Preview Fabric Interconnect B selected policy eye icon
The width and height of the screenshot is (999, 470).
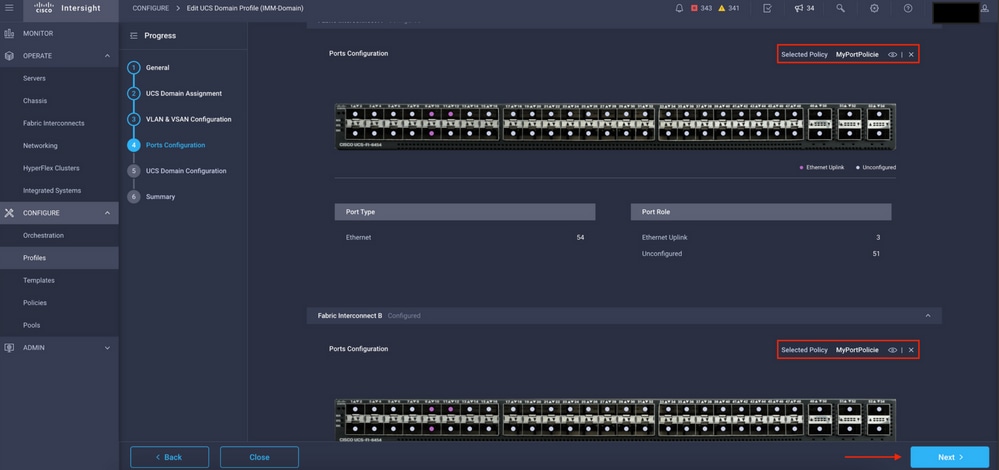[x=892, y=350]
